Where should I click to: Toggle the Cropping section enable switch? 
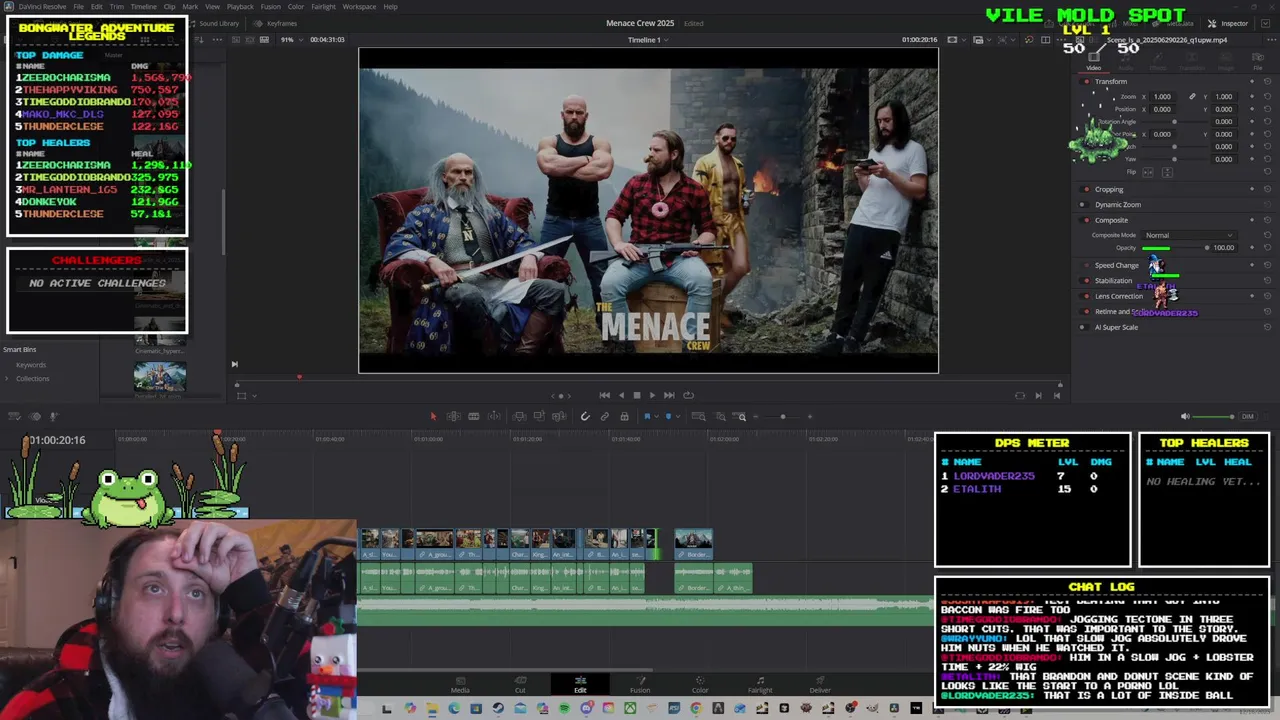pyautogui.click(x=1086, y=189)
